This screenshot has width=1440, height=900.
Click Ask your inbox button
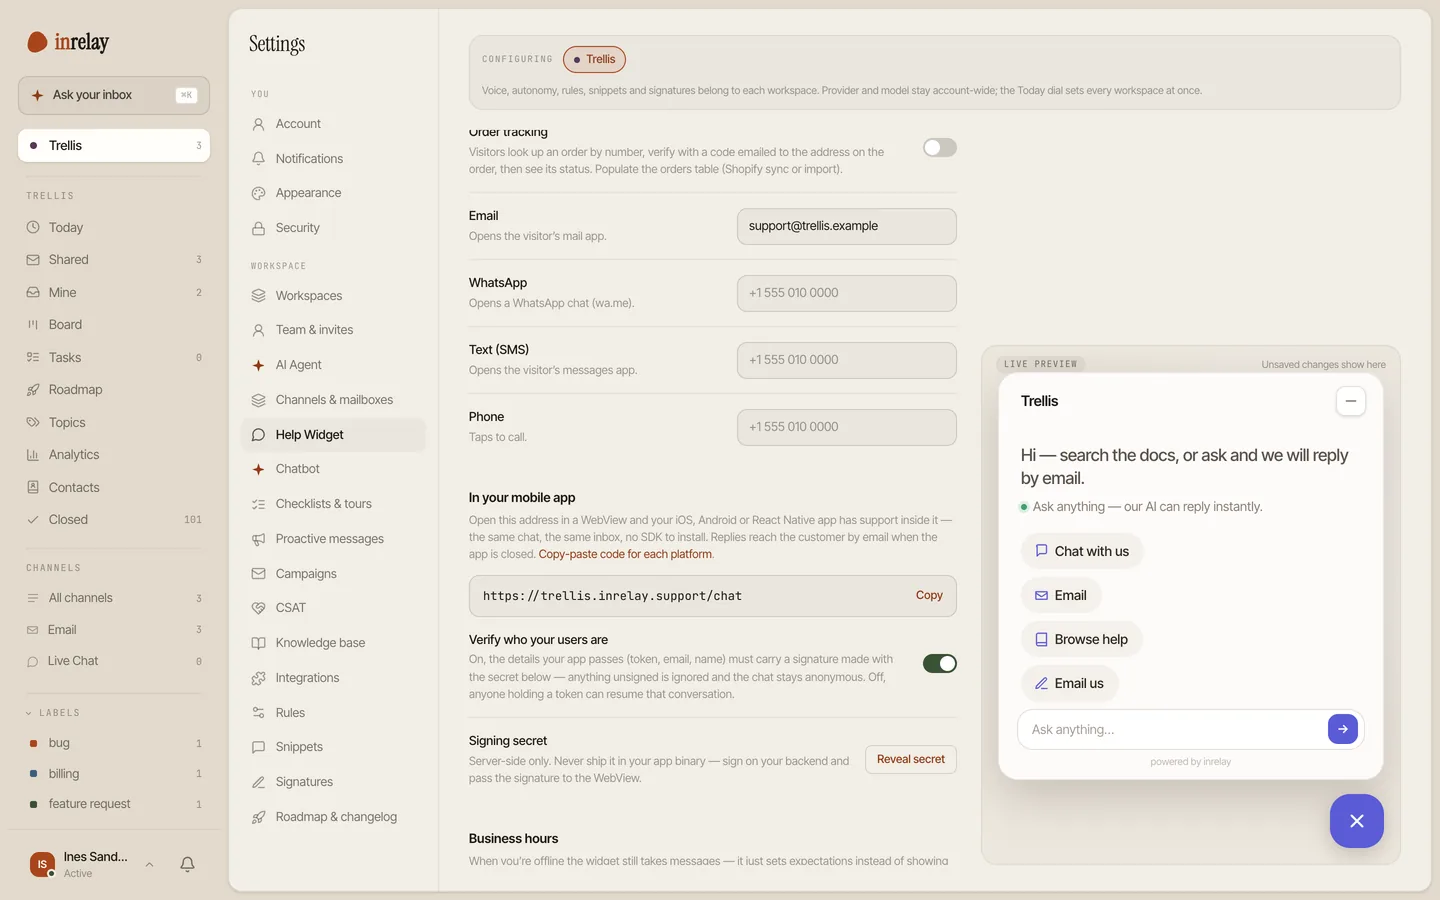[x=114, y=95]
